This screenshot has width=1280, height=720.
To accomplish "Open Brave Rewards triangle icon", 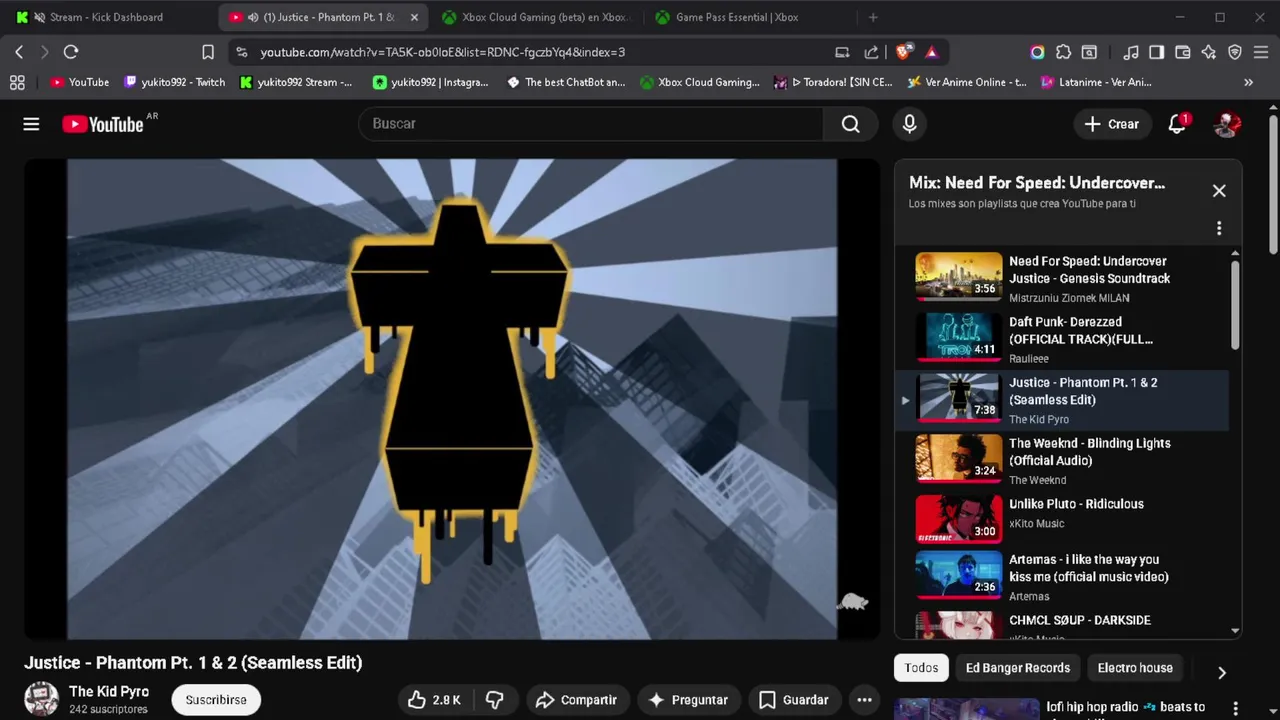I will (x=931, y=52).
